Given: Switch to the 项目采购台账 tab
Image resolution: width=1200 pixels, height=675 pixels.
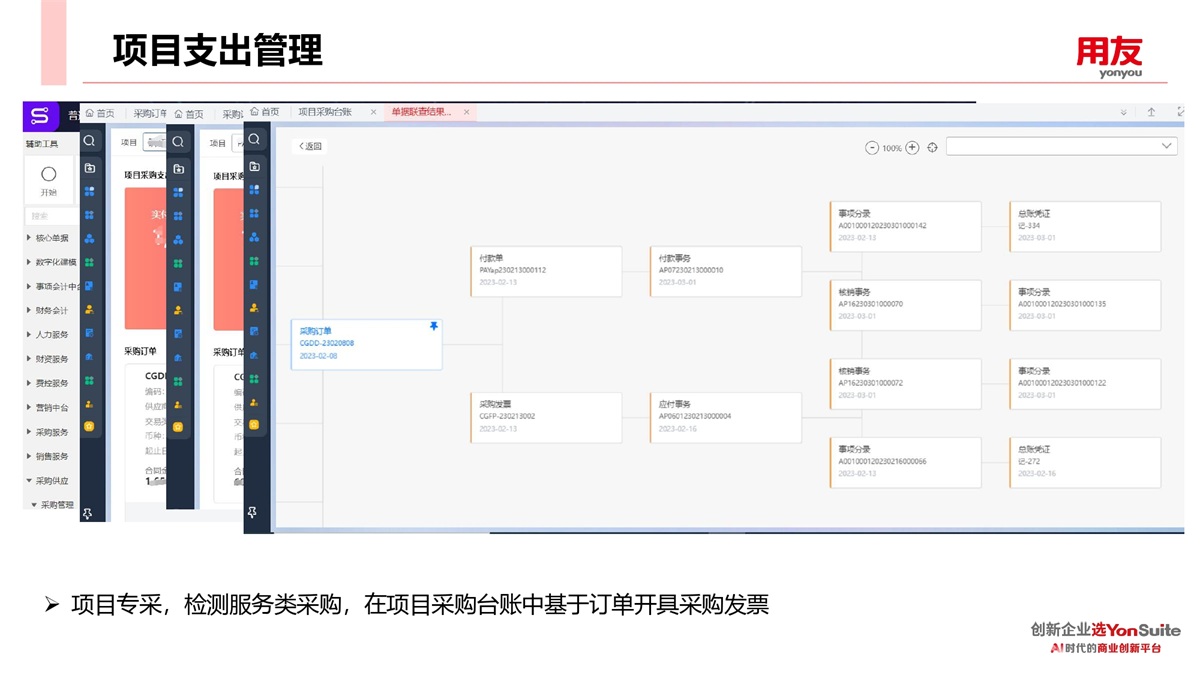Looking at the screenshot, I should click(325, 112).
